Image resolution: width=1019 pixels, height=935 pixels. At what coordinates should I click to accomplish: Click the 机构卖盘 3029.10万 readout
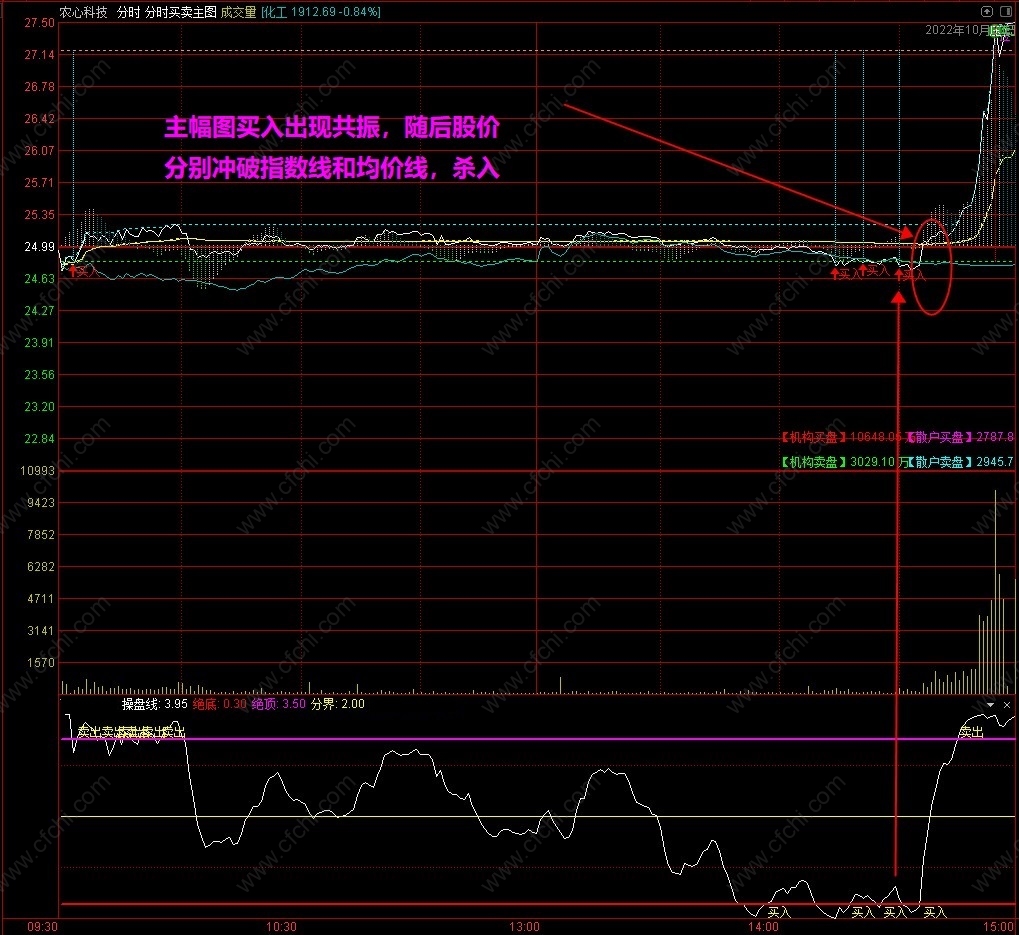pos(844,462)
